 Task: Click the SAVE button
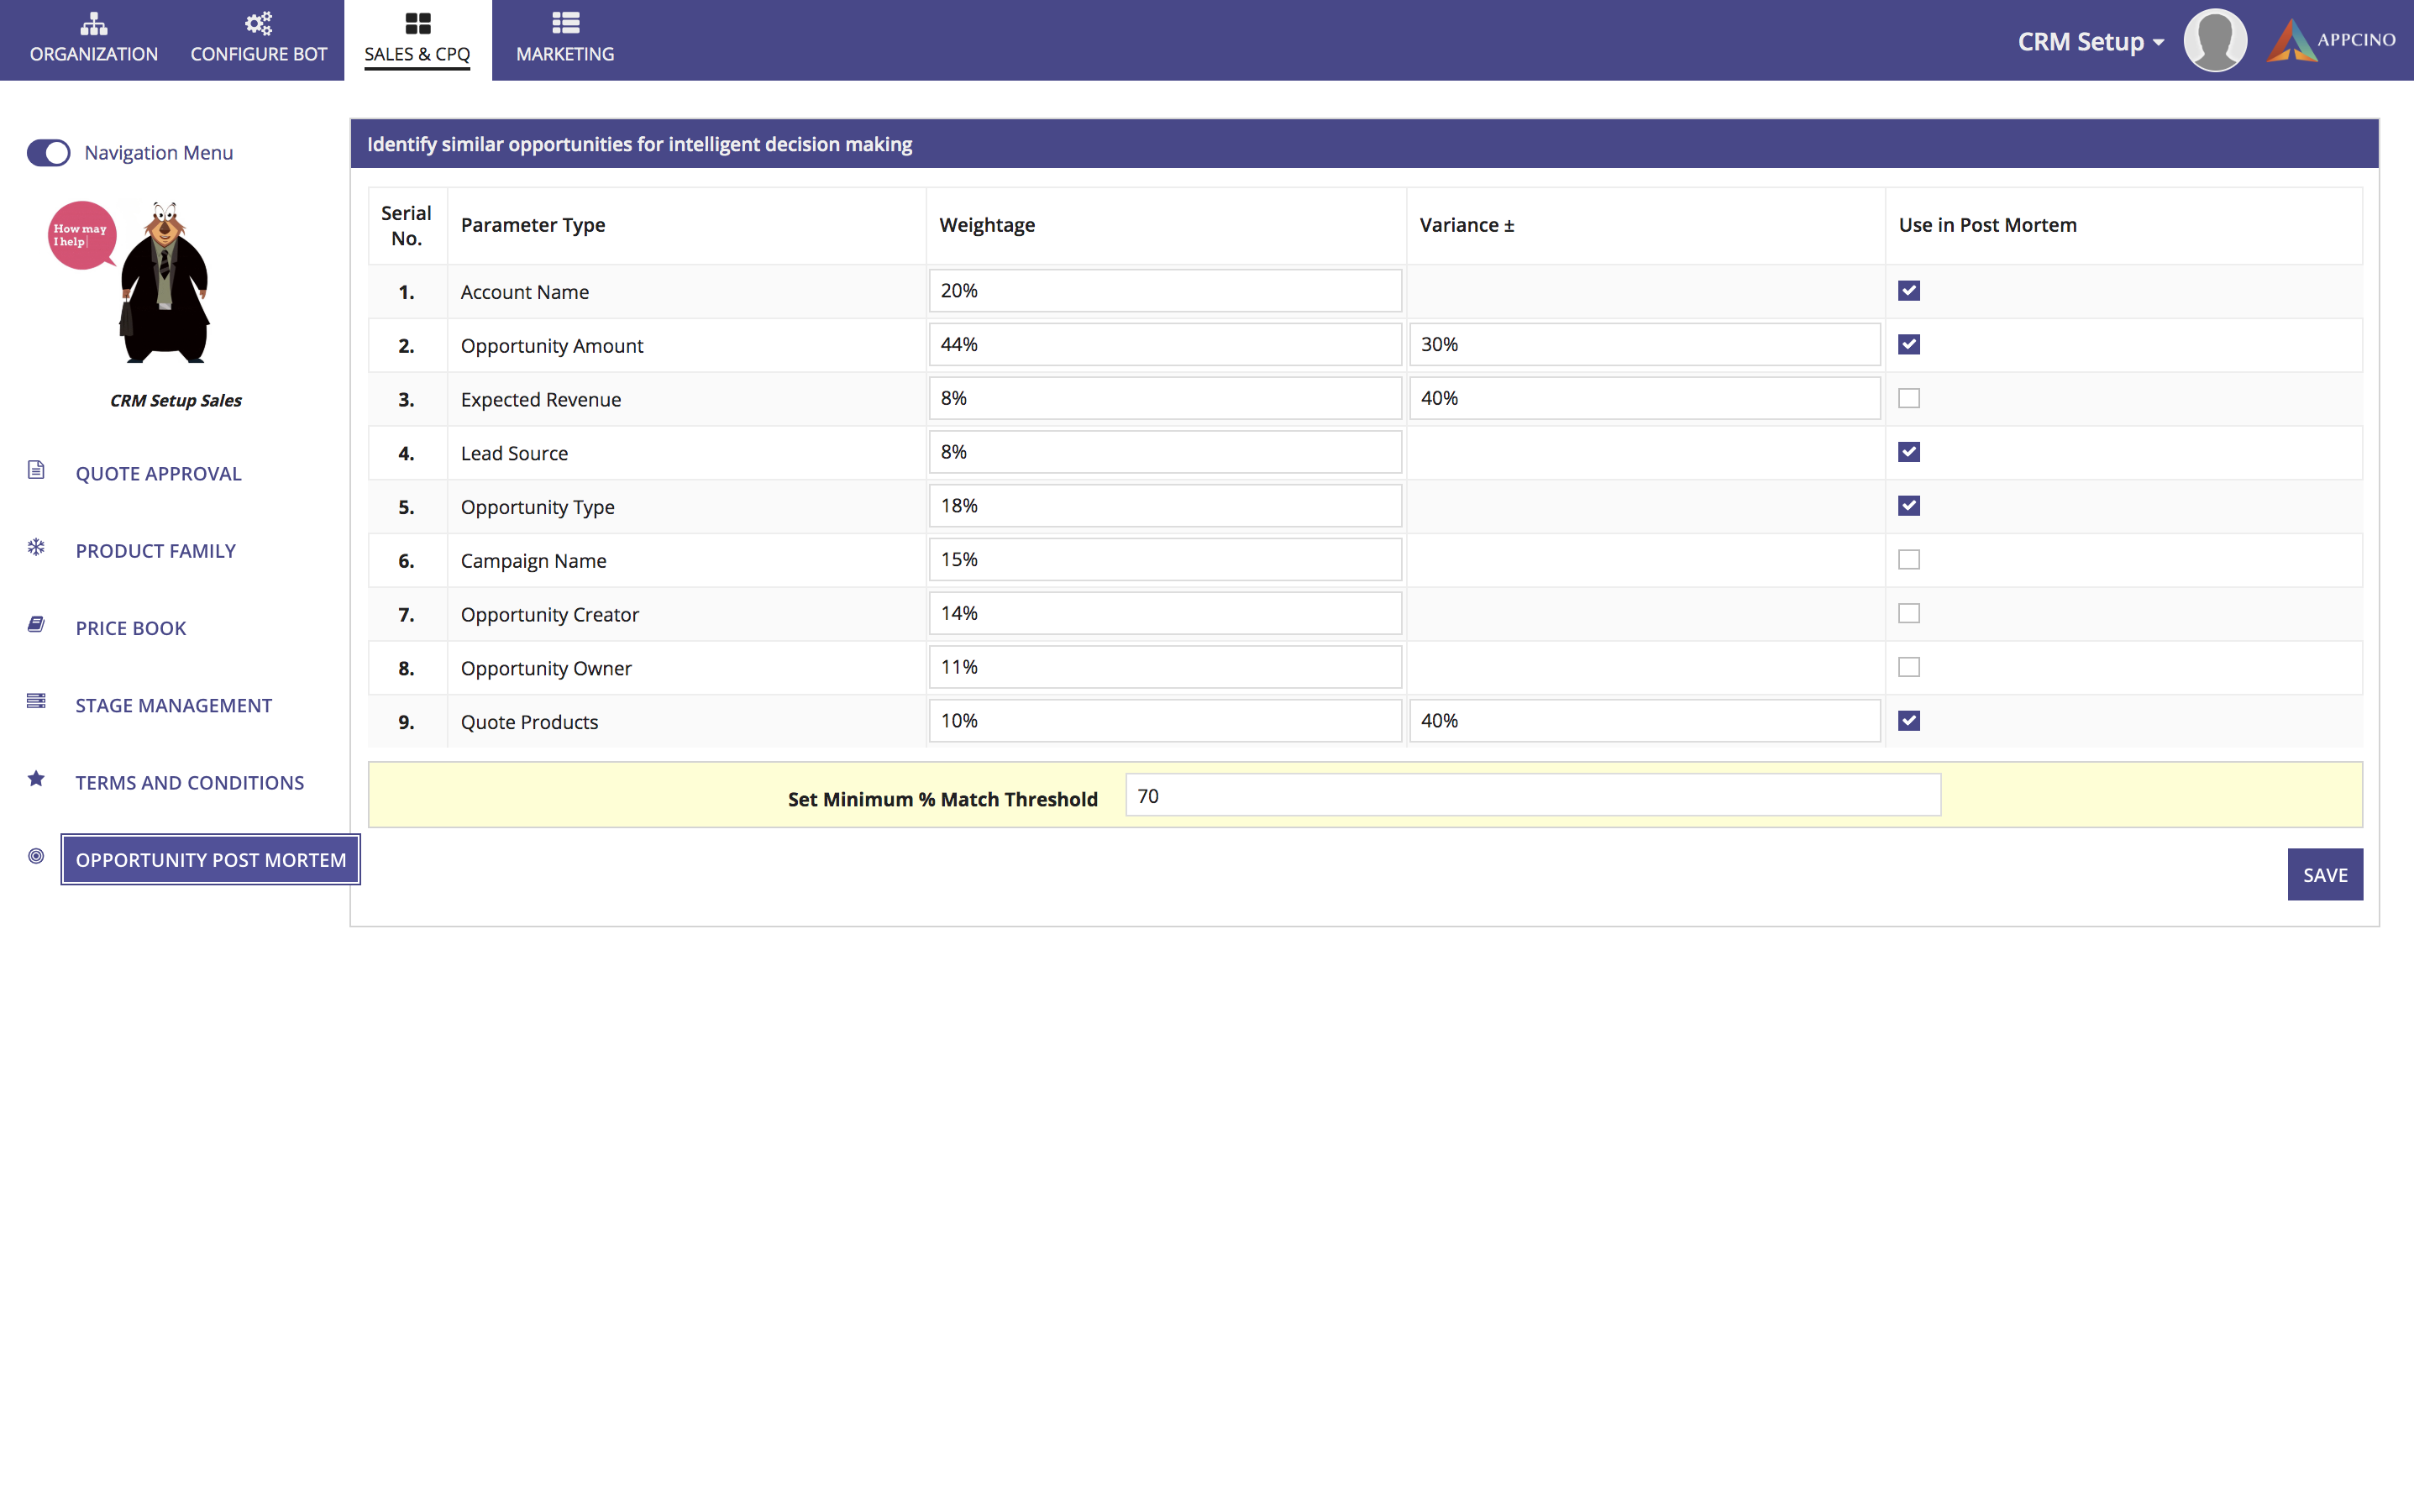point(2324,874)
